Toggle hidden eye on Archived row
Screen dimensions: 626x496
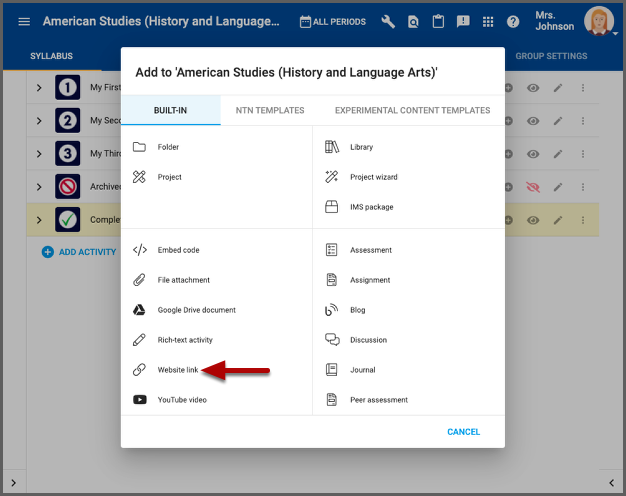click(534, 186)
